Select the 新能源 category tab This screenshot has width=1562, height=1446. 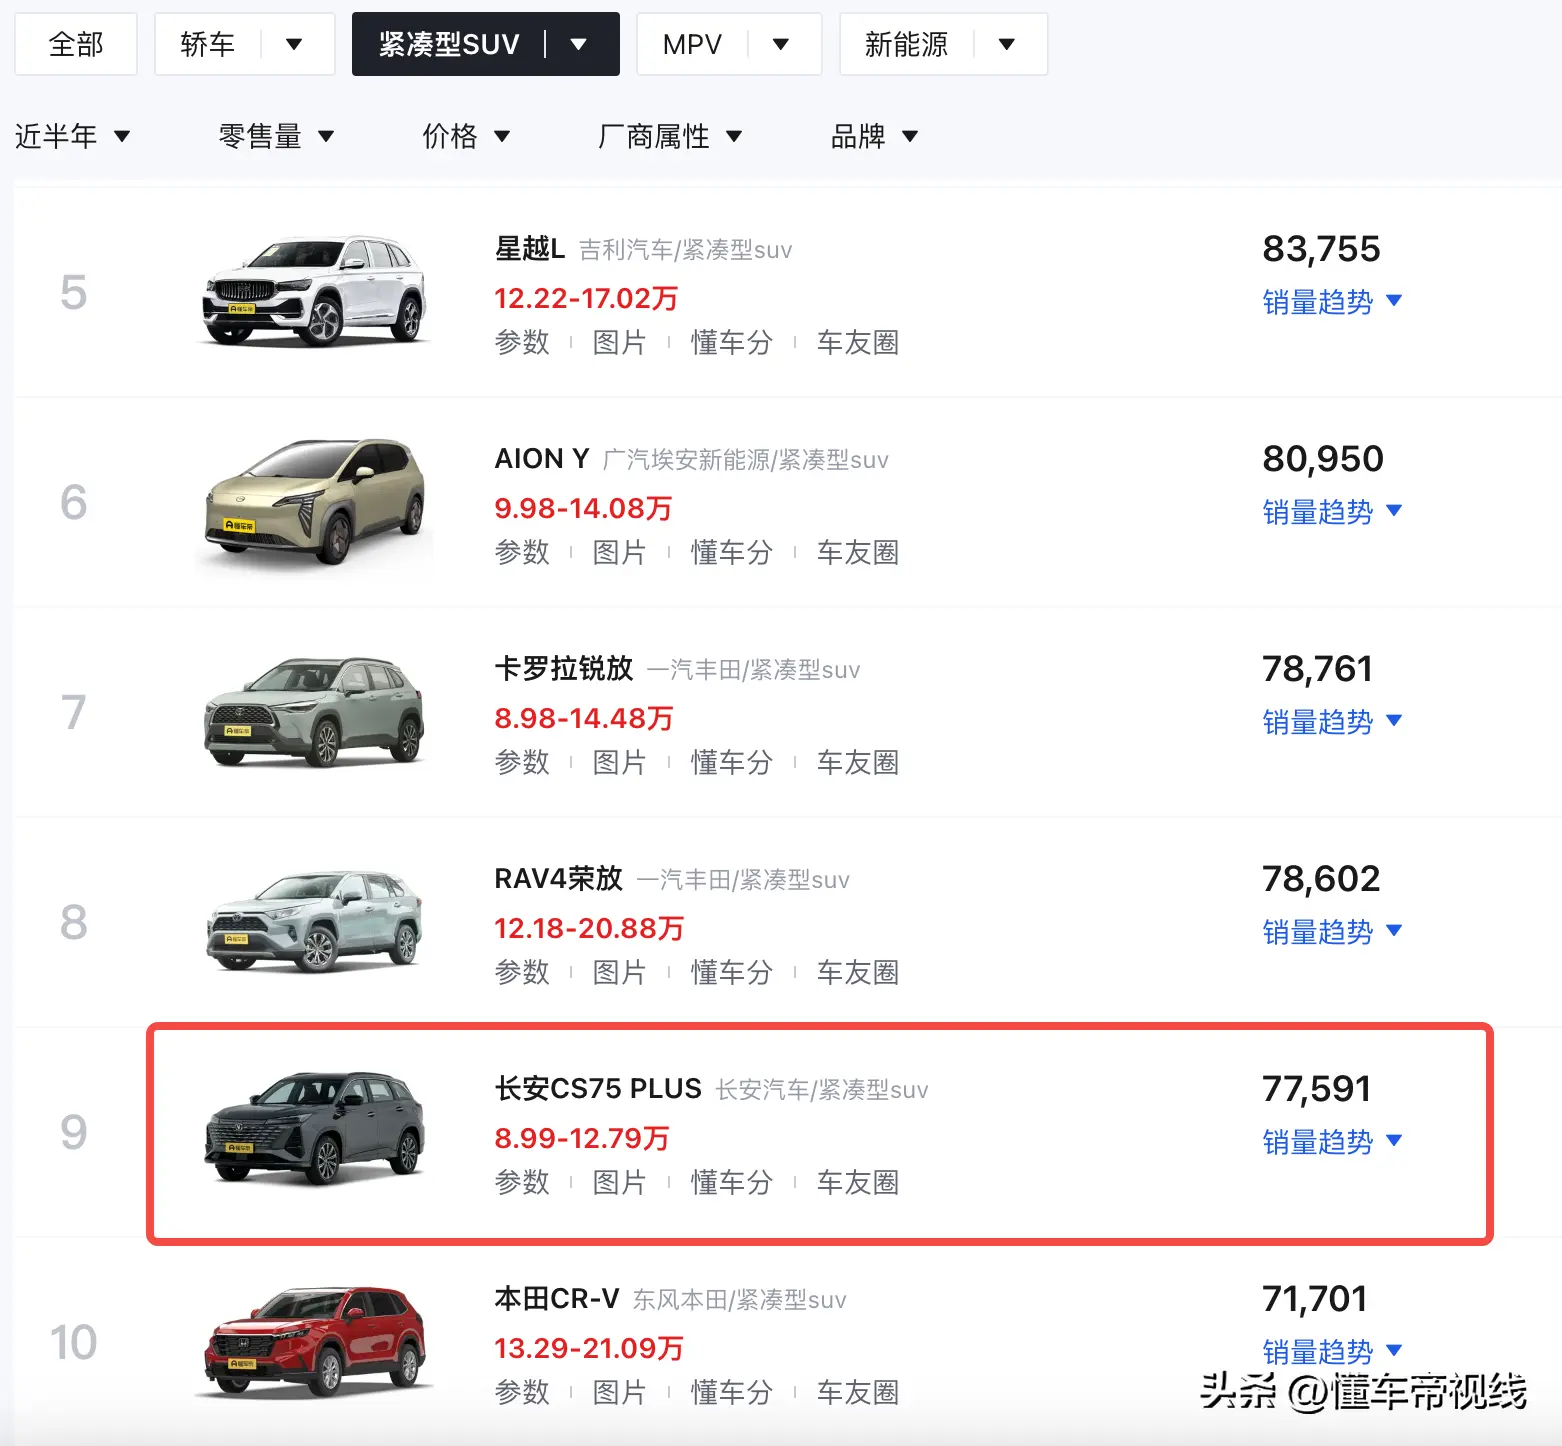point(906,44)
